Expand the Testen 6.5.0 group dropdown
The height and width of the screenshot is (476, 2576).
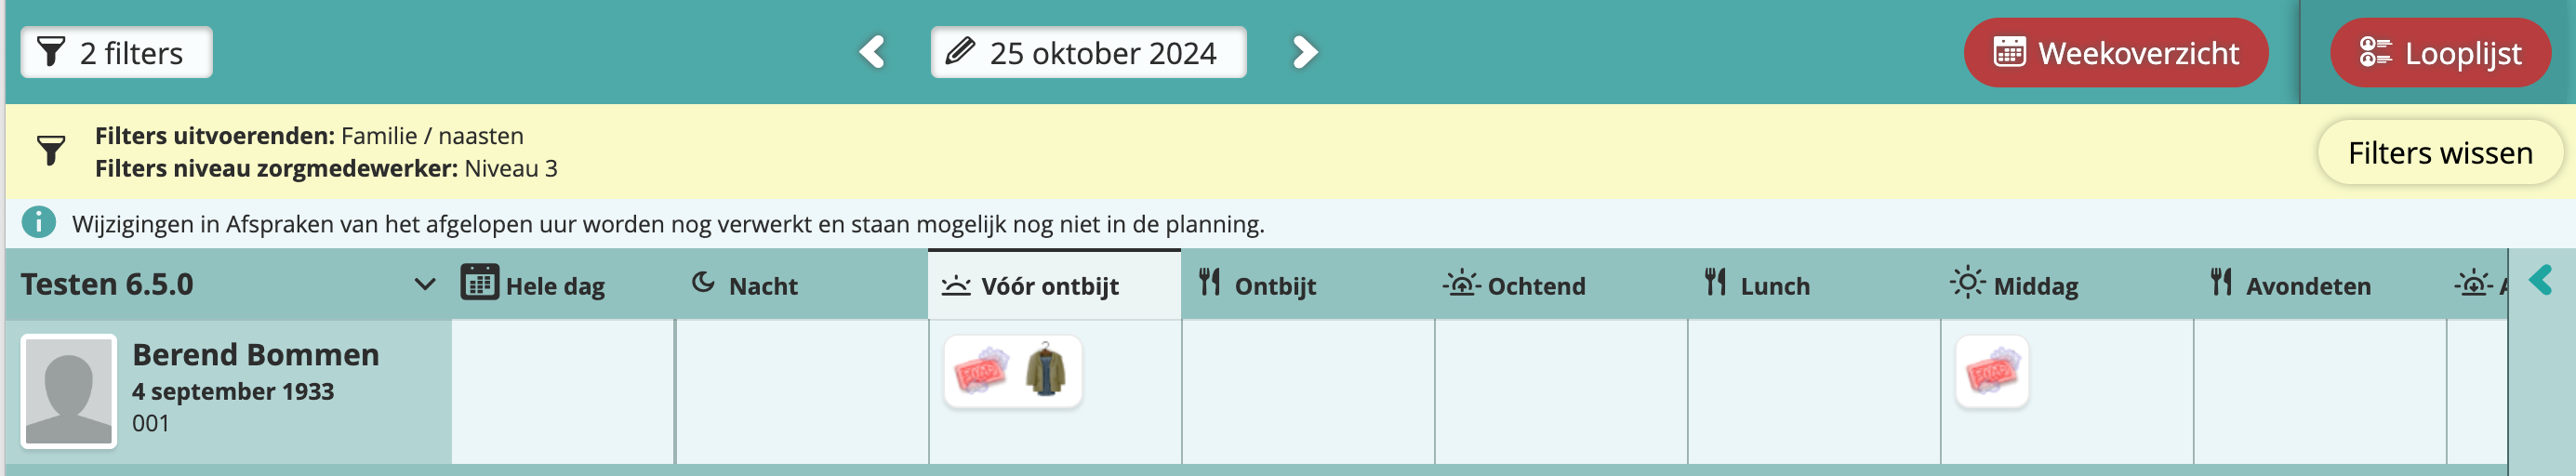pyautogui.click(x=425, y=285)
